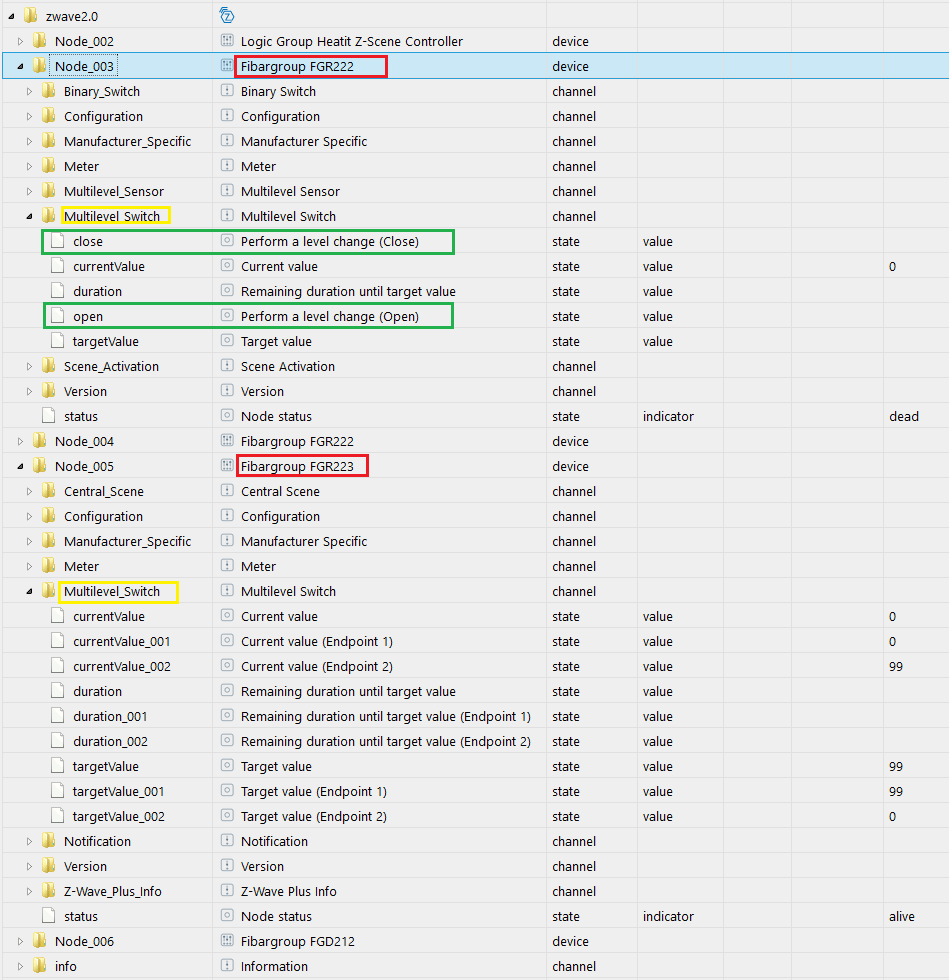Click device icon beside Fibargroup FGR223
Image resolution: width=949 pixels, height=980 pixels.
click(x=227, y=466)
